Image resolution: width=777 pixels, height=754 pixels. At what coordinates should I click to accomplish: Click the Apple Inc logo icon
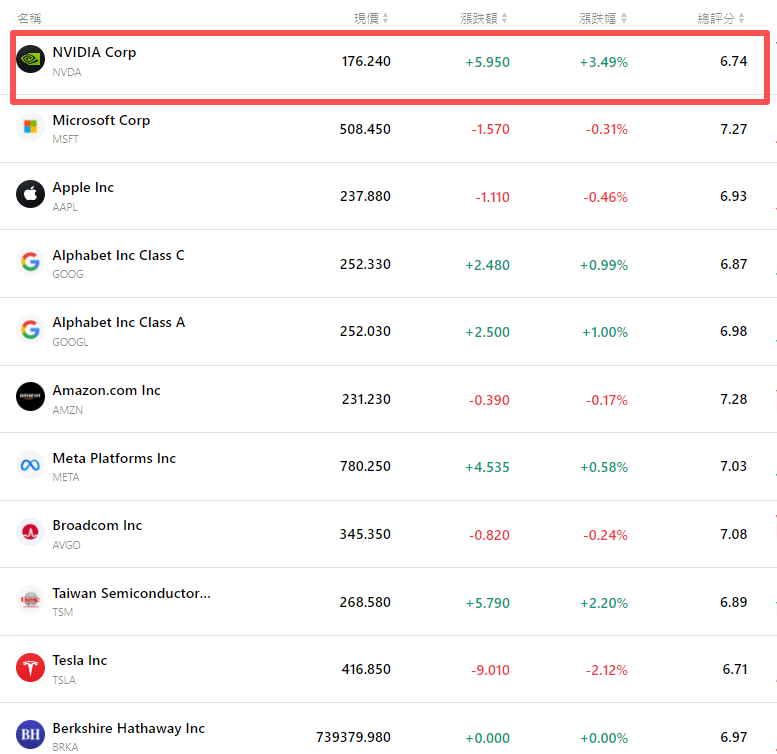31,195
